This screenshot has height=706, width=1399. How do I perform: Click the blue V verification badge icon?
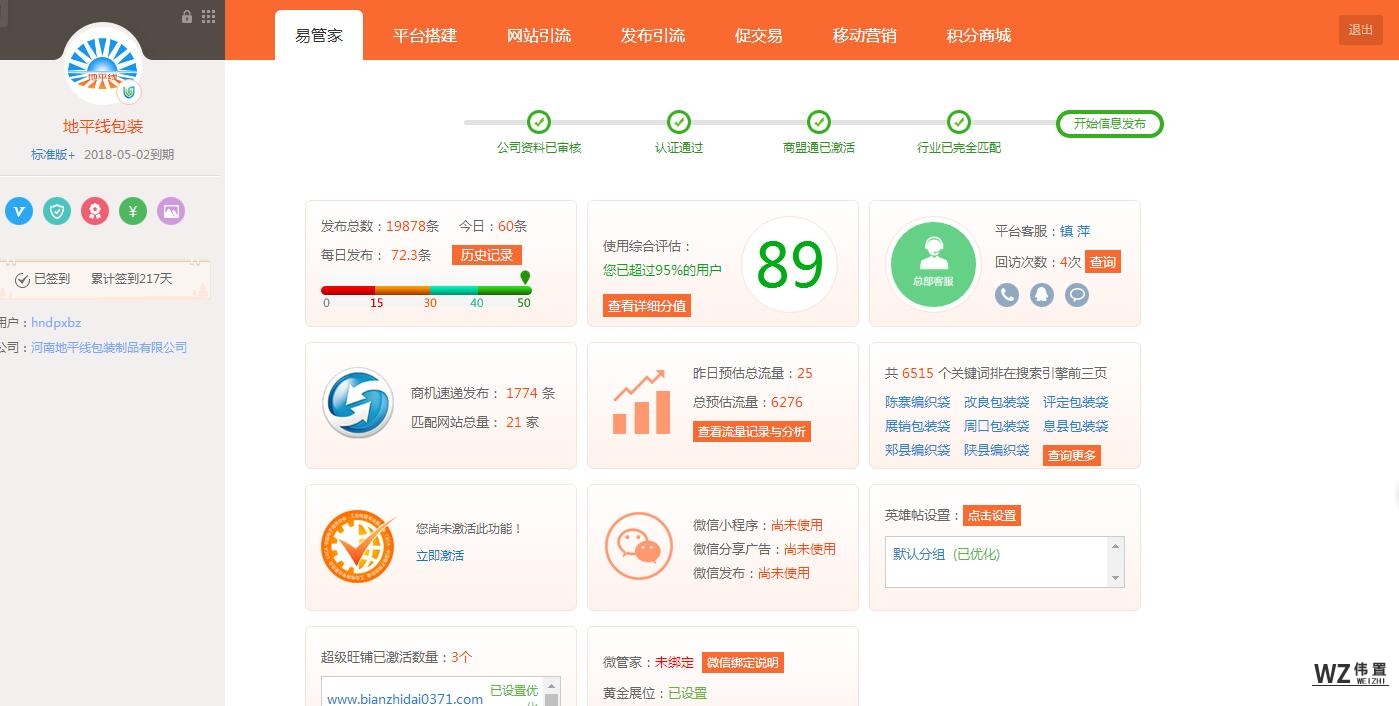click(x=19, y=211)
